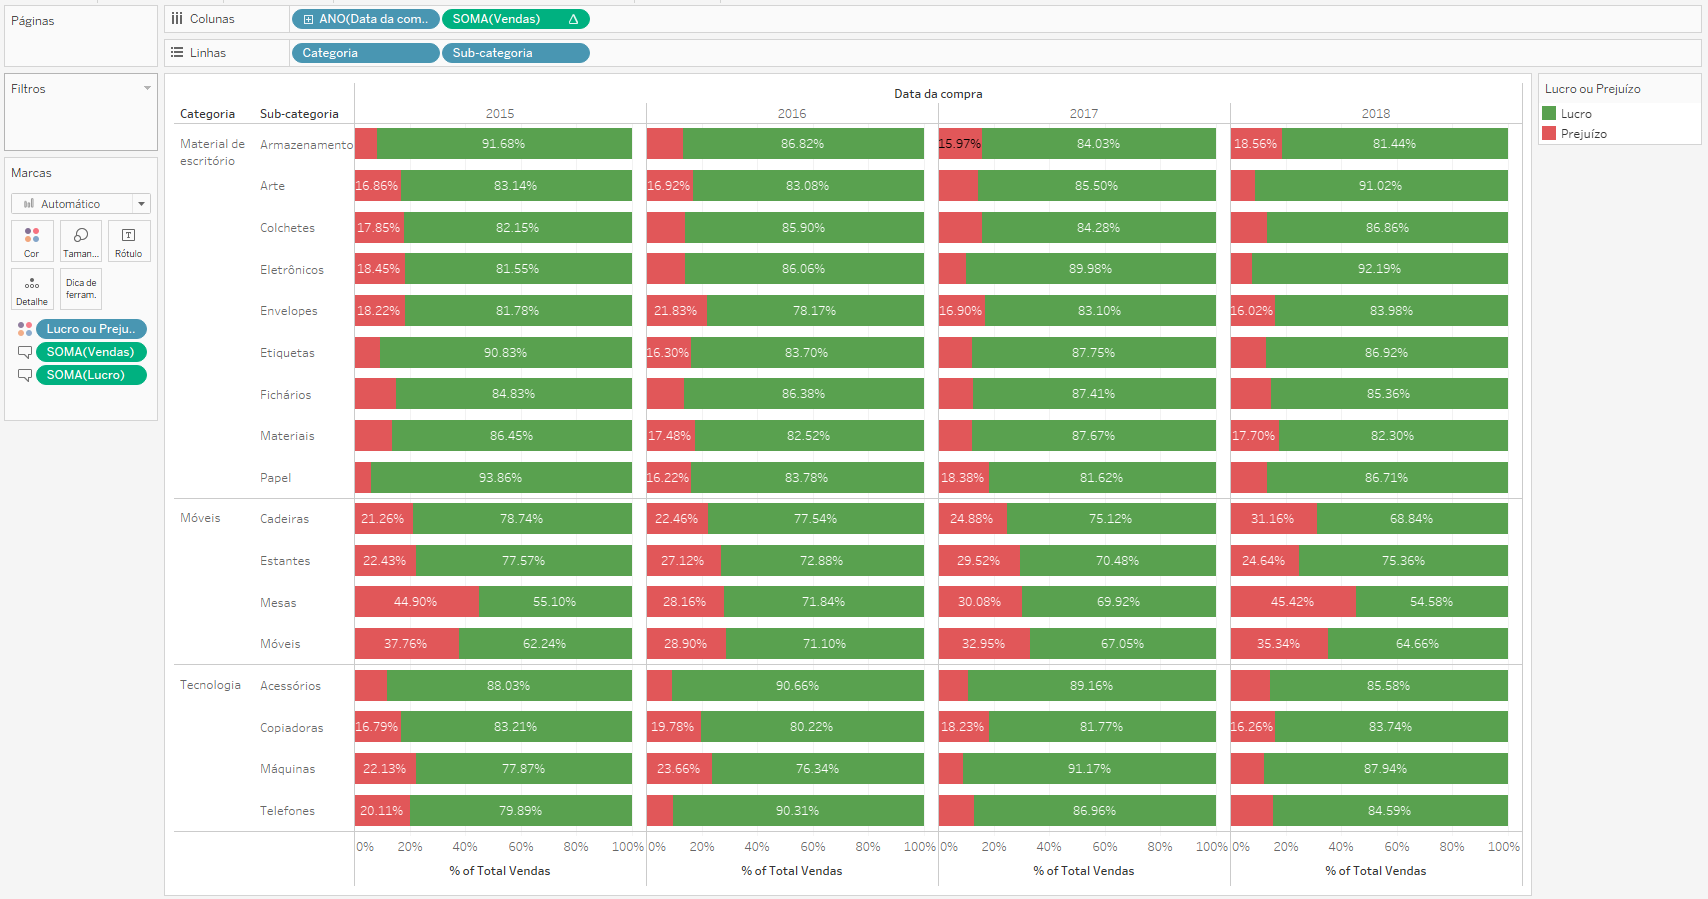The width and height of the screenshot is (1708, 899).
Task: Select the ANO(Data da compra) column pill
Action: 365,19
